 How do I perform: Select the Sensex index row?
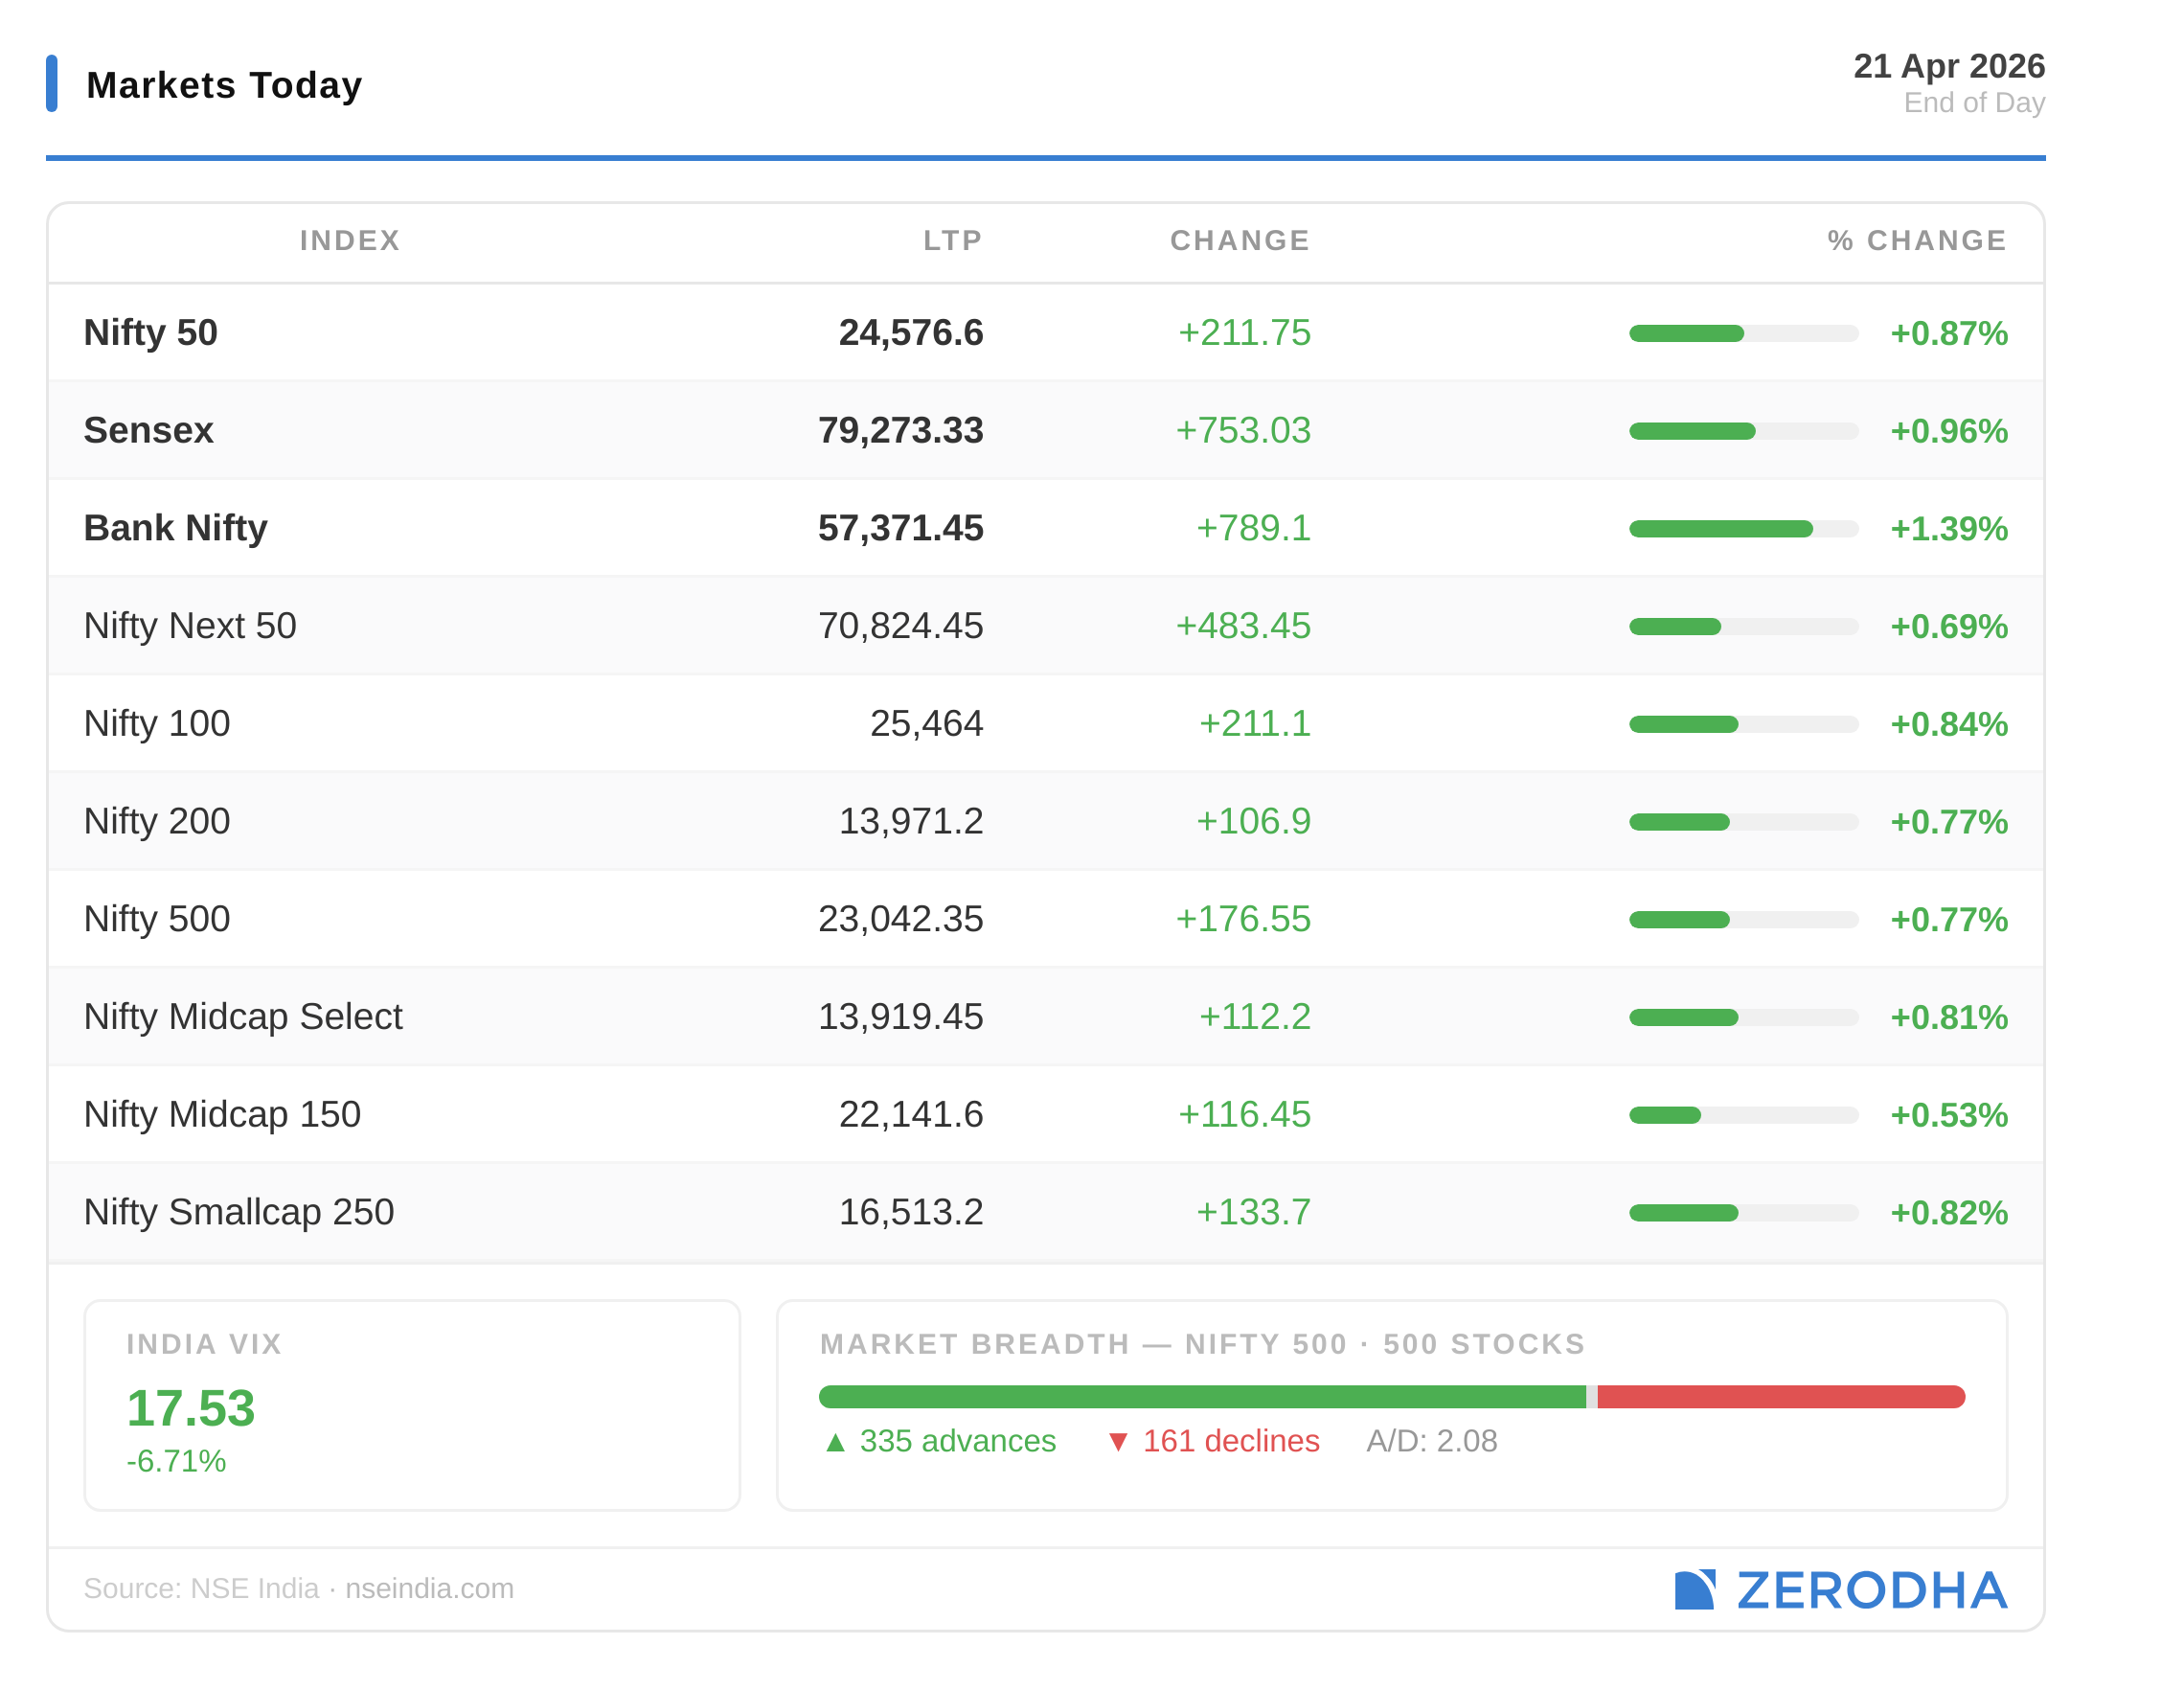click(x=149, y=431)
